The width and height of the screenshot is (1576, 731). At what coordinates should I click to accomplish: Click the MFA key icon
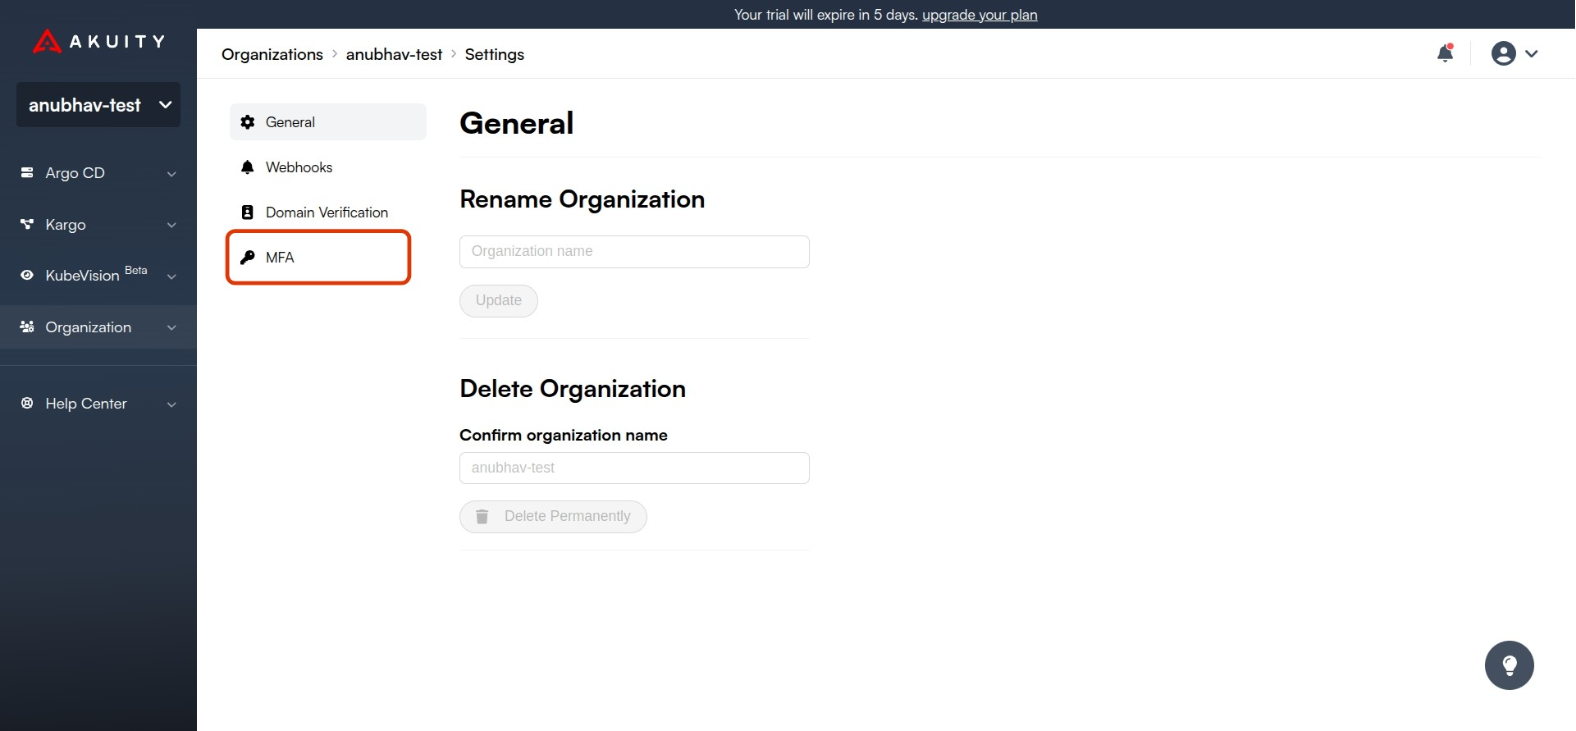pos(247,257)
